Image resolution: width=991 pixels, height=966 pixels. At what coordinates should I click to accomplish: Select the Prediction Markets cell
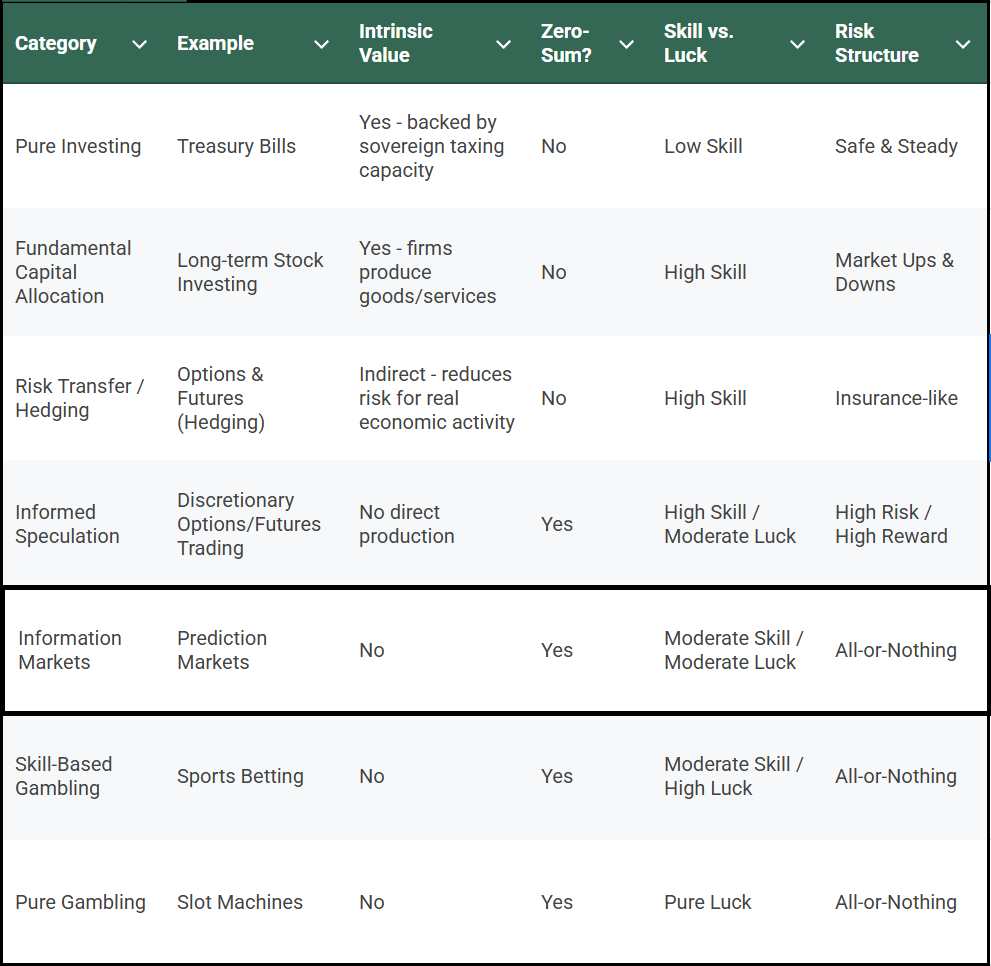pyautogui.click(x=222, y=649)
